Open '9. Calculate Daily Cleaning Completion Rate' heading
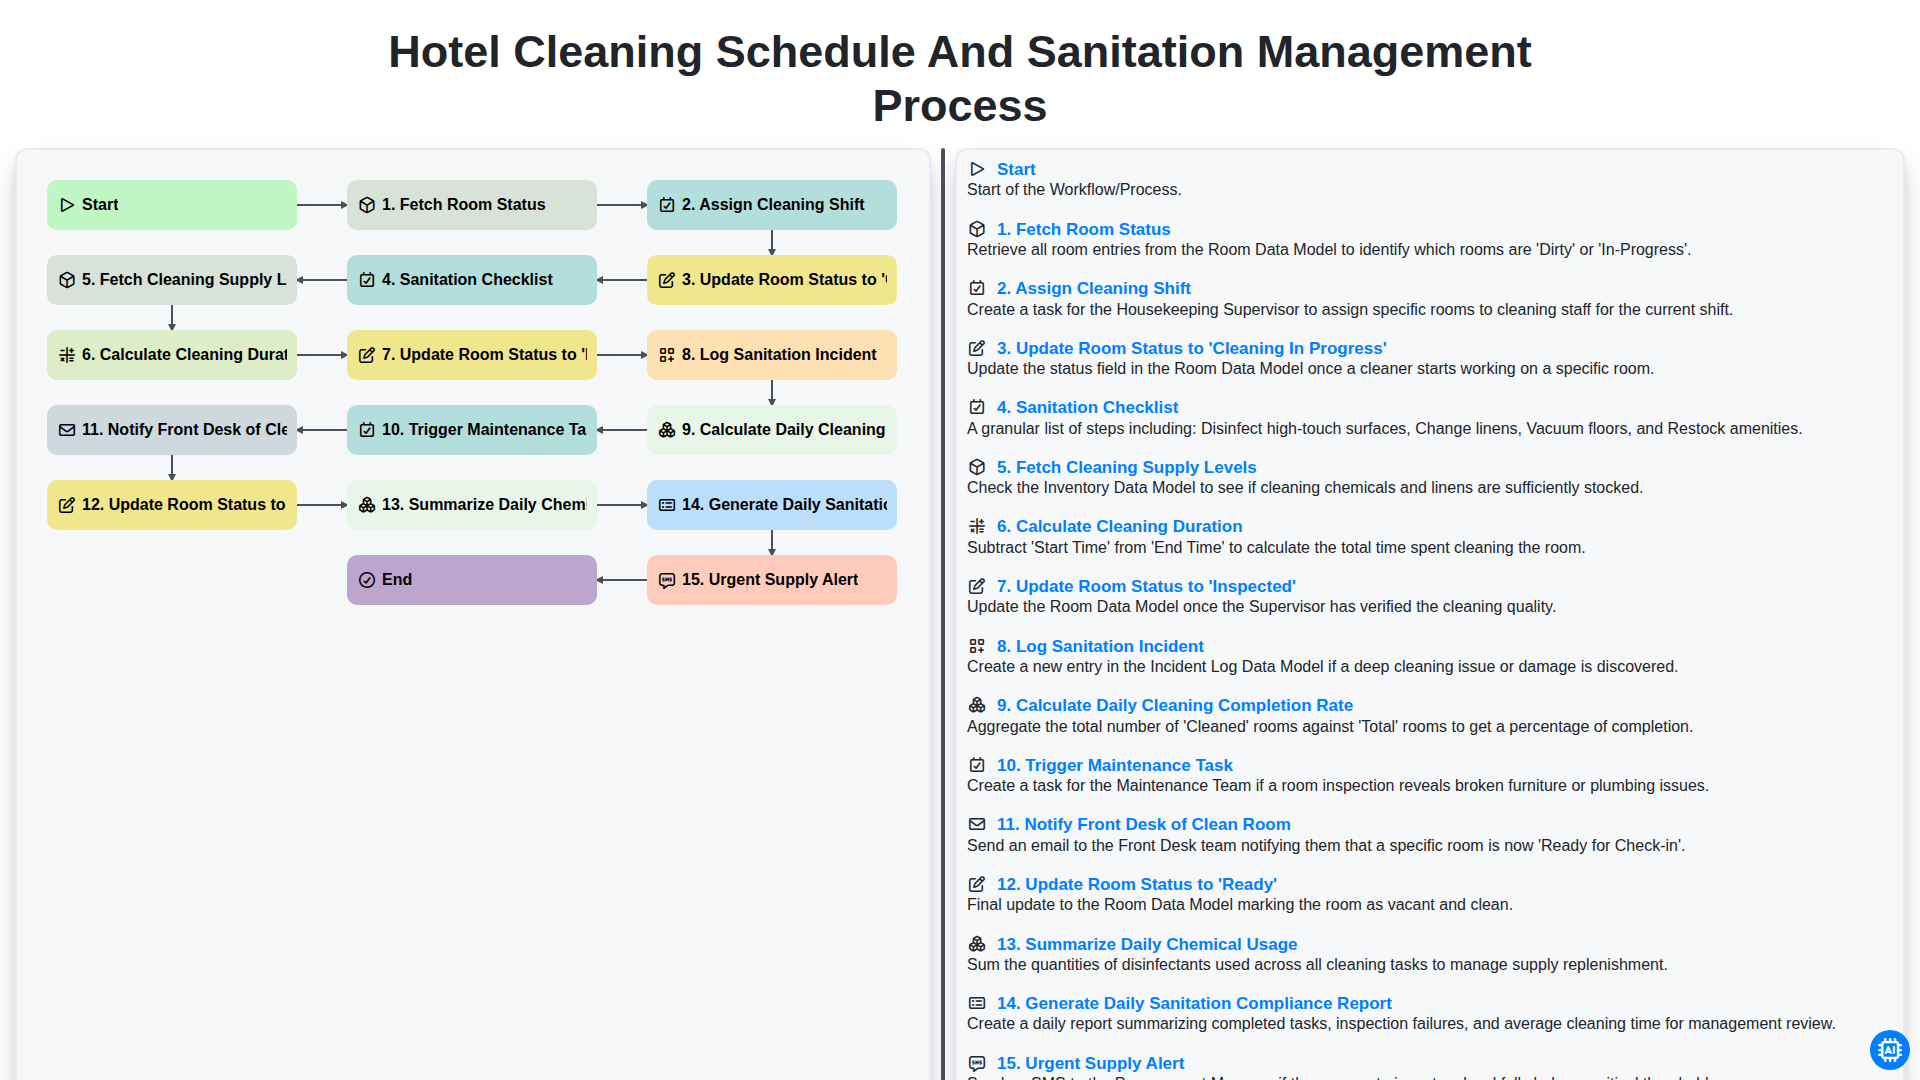 tap(1174, 705)
